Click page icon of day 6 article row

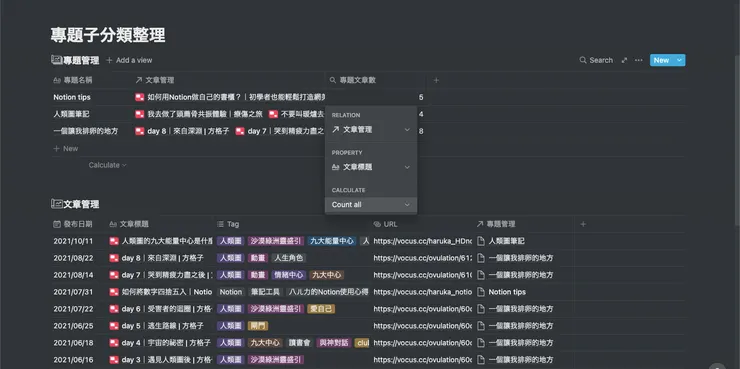point(114,309)
